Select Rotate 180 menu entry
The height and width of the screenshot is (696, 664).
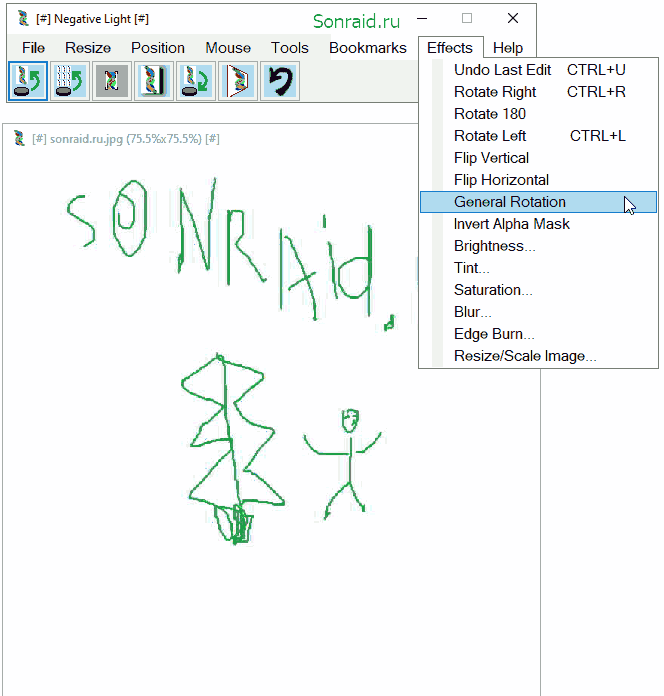[538, 114]
